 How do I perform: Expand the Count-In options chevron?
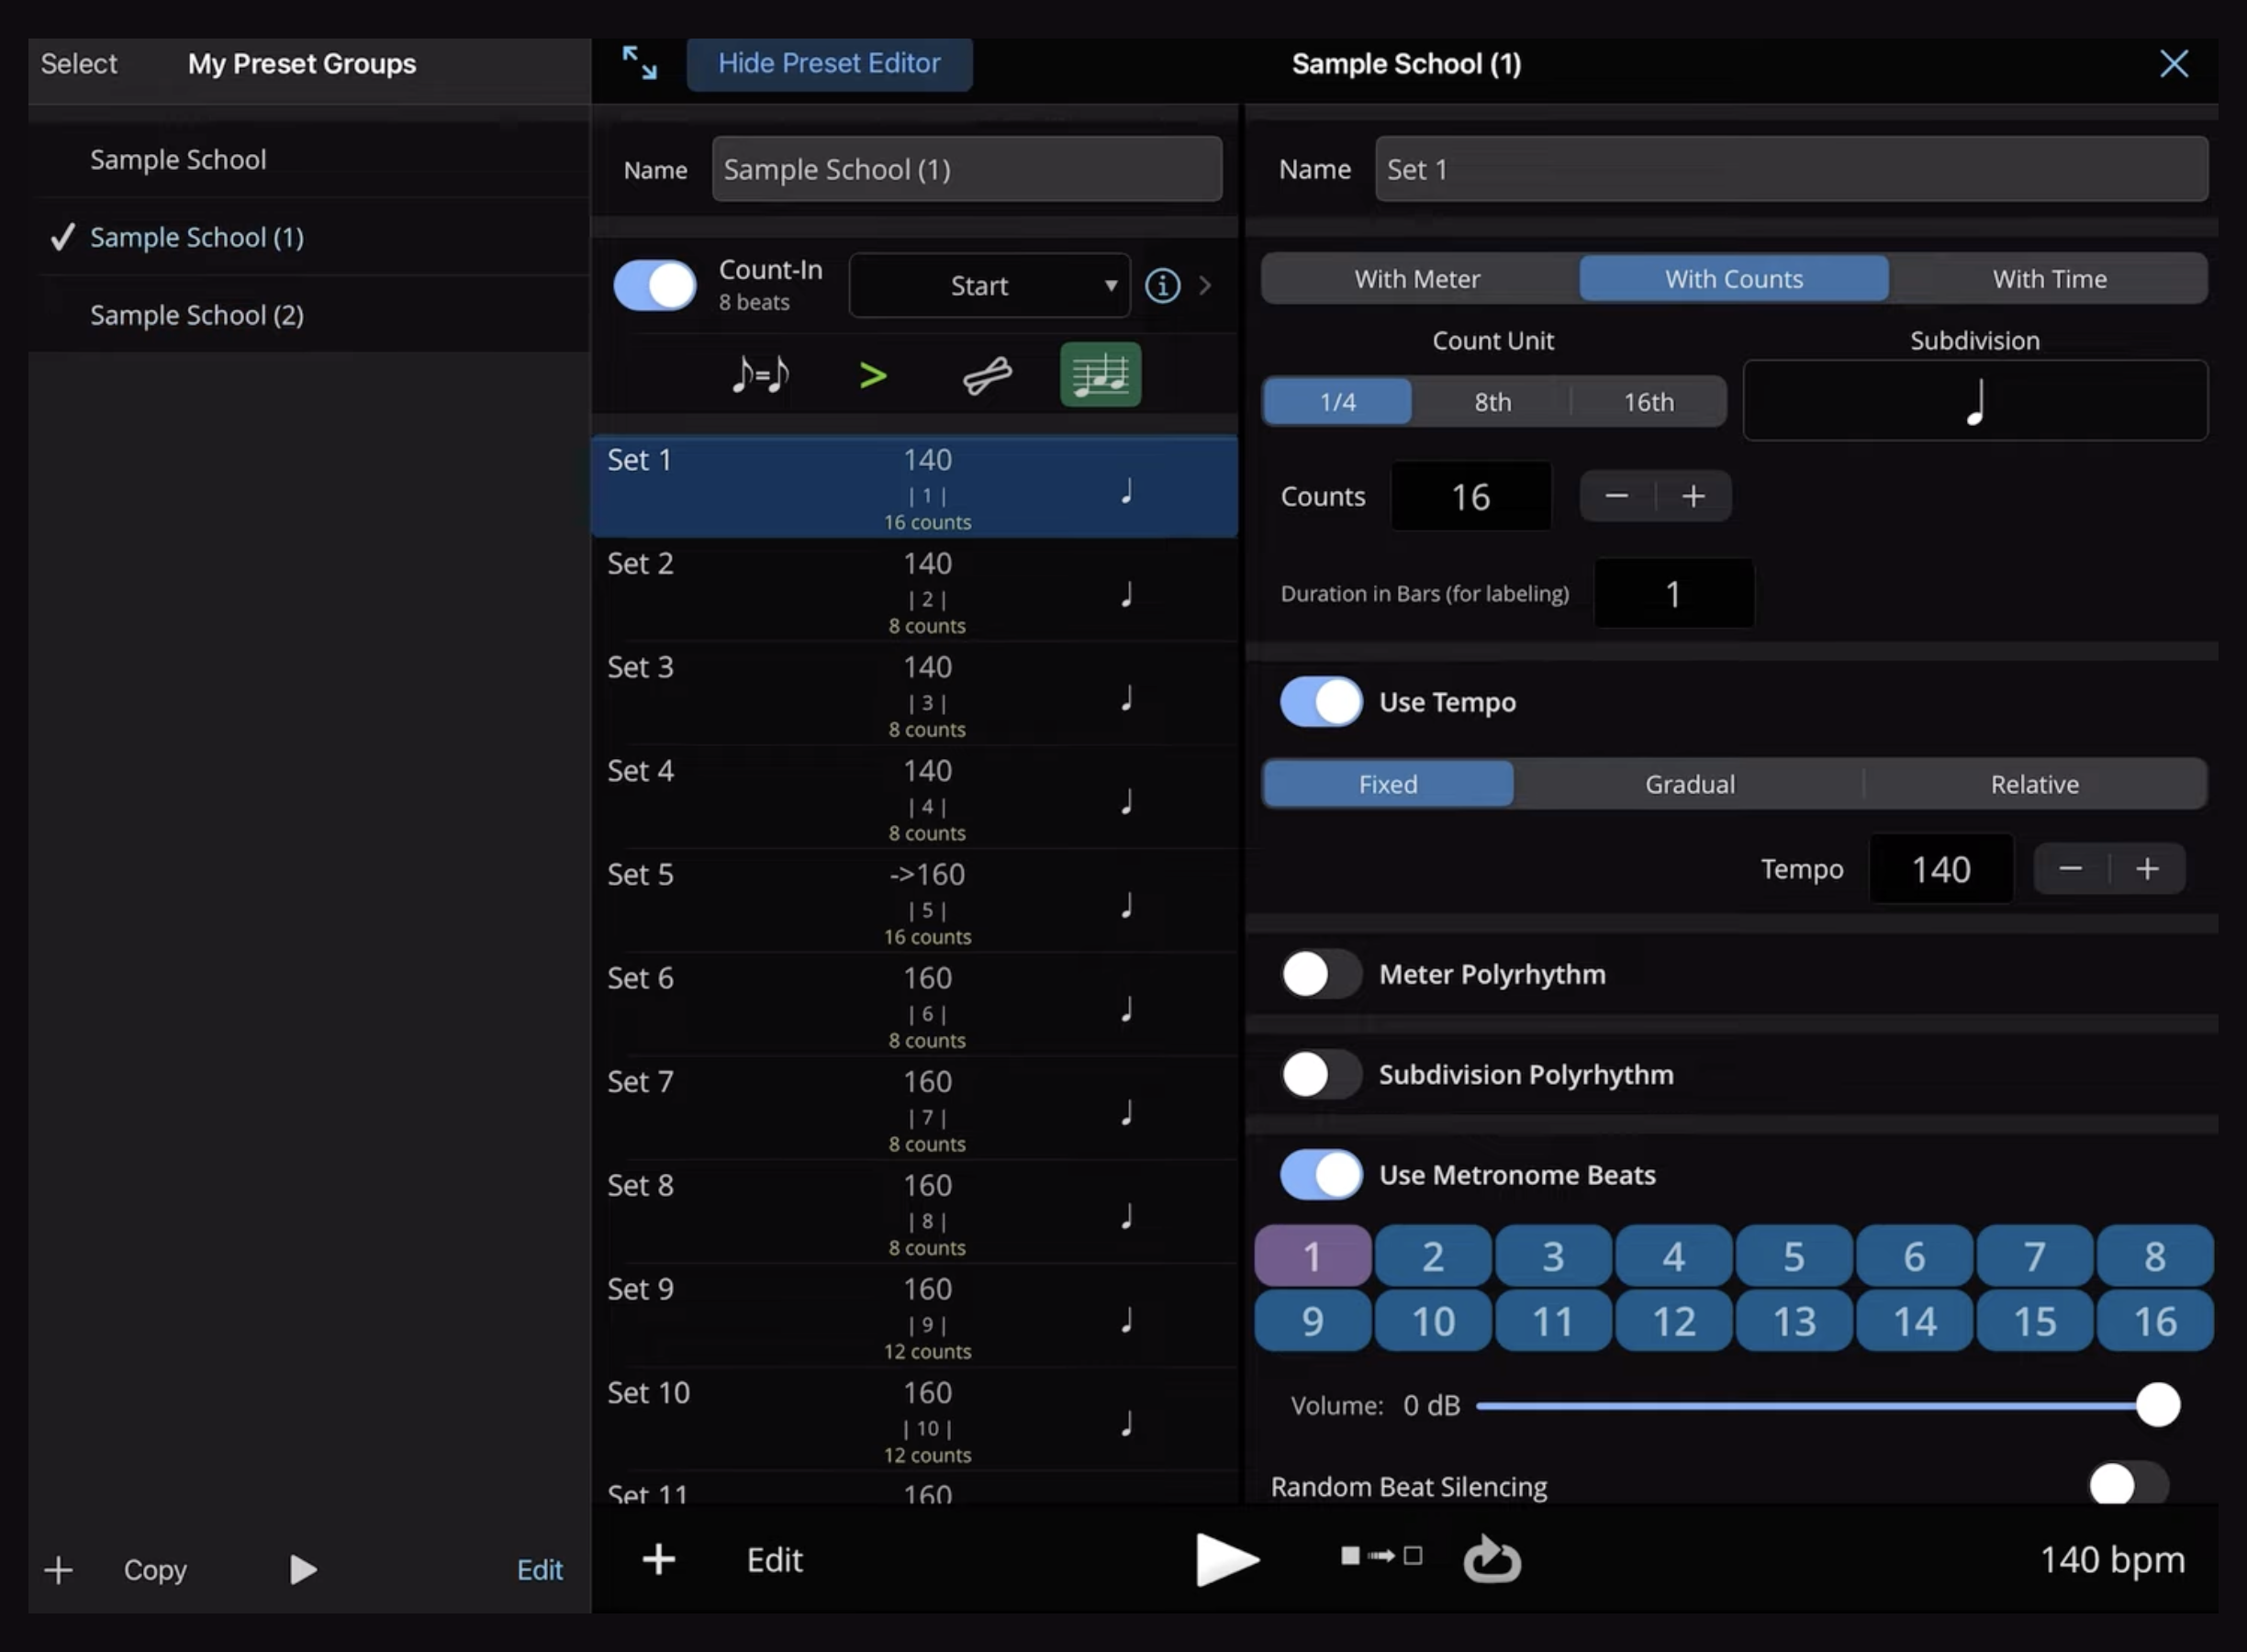coord(1205,286)
